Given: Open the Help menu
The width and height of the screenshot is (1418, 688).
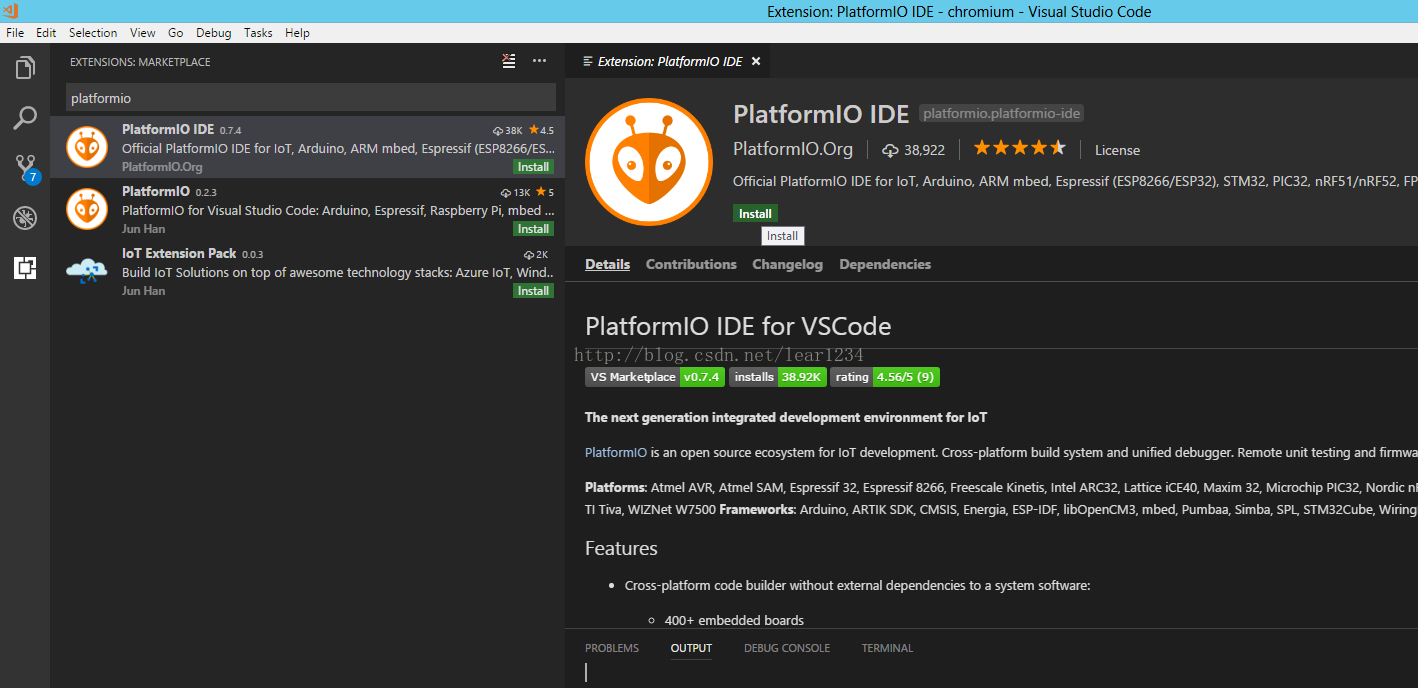Looking at the screenshot, I should 297,33.
